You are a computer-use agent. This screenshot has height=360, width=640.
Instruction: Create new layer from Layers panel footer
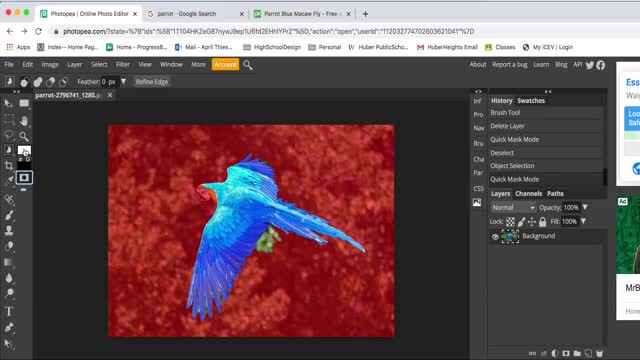(588, 353)
